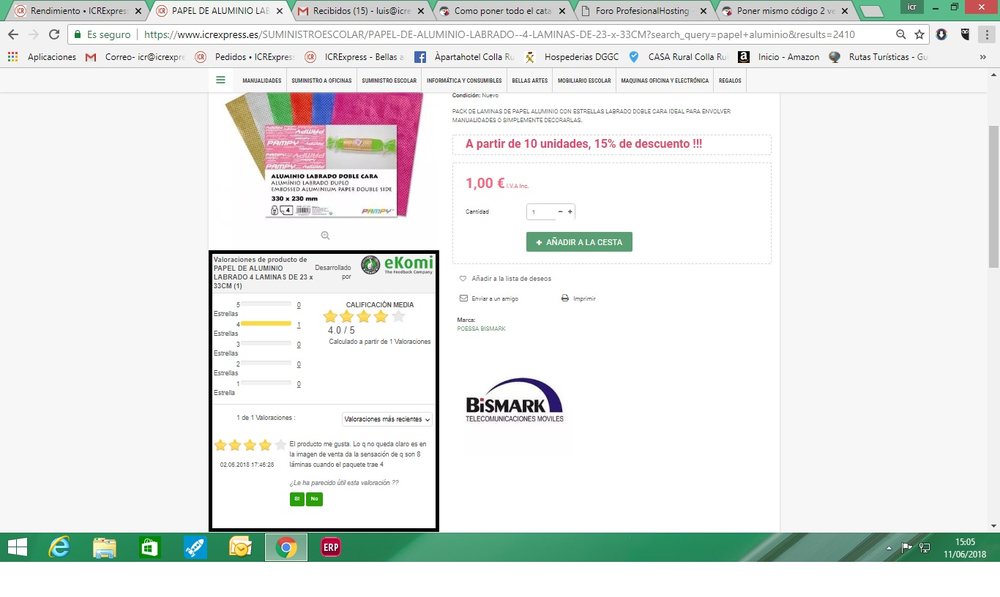Click the AÑADIR A LA CESTA button

pyautogui.click(x=579, y=242)
